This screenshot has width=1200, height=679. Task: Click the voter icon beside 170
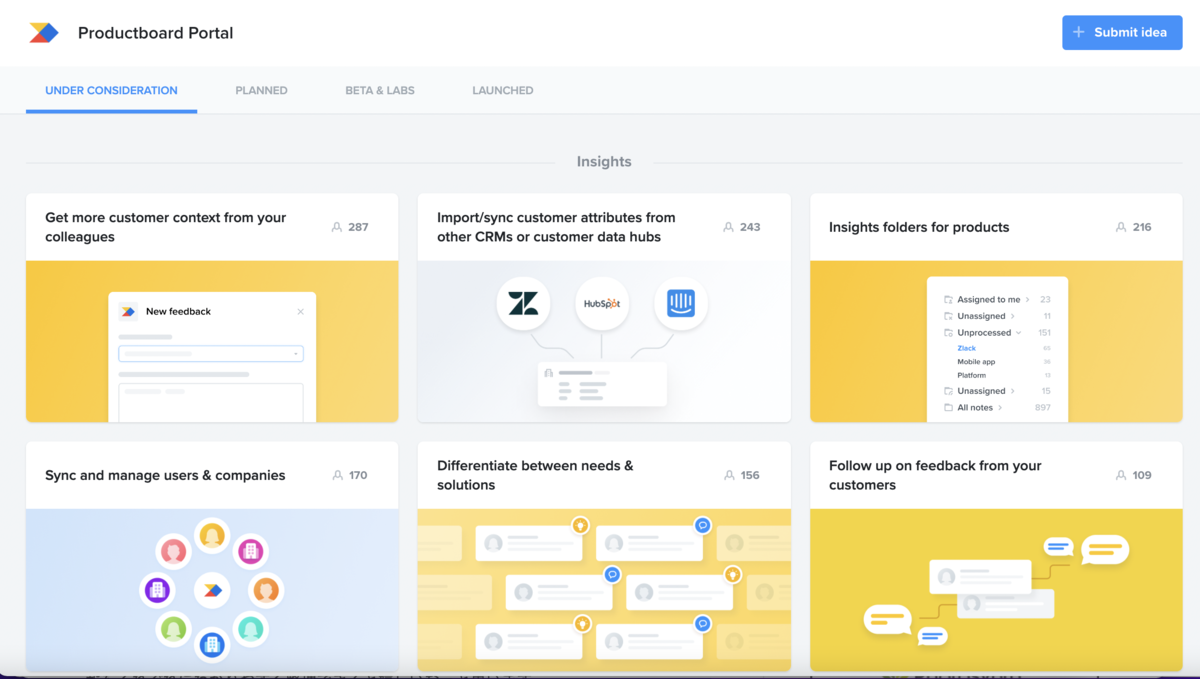(x=337, y=475)
